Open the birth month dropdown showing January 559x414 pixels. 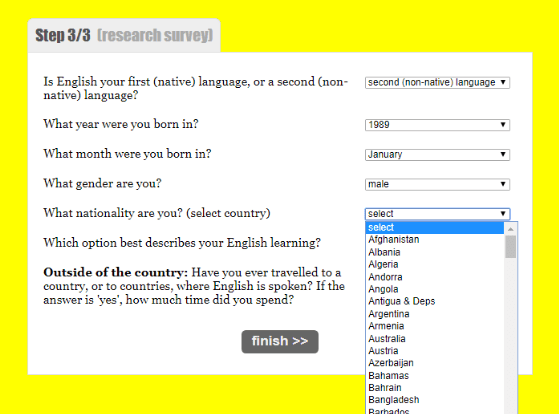[x=437, y=154]
